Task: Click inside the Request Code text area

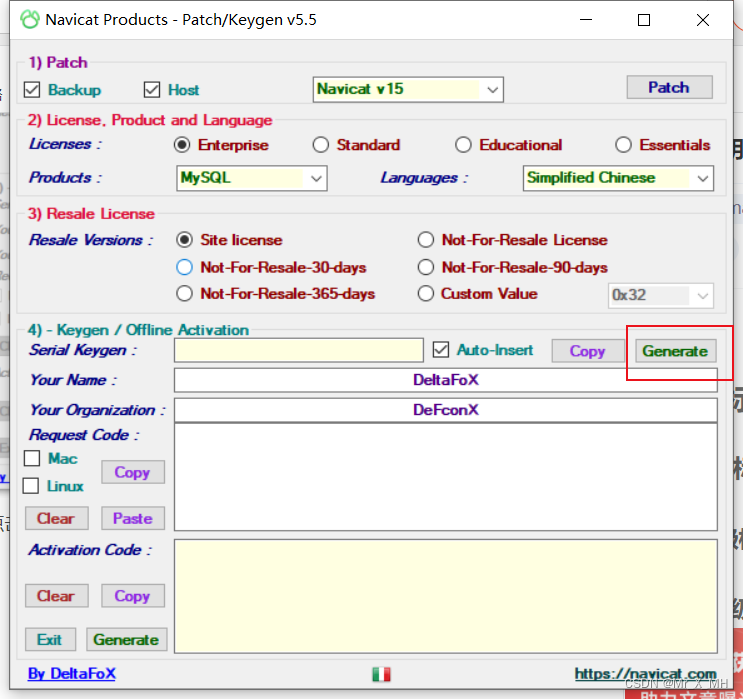Action: 445,477
